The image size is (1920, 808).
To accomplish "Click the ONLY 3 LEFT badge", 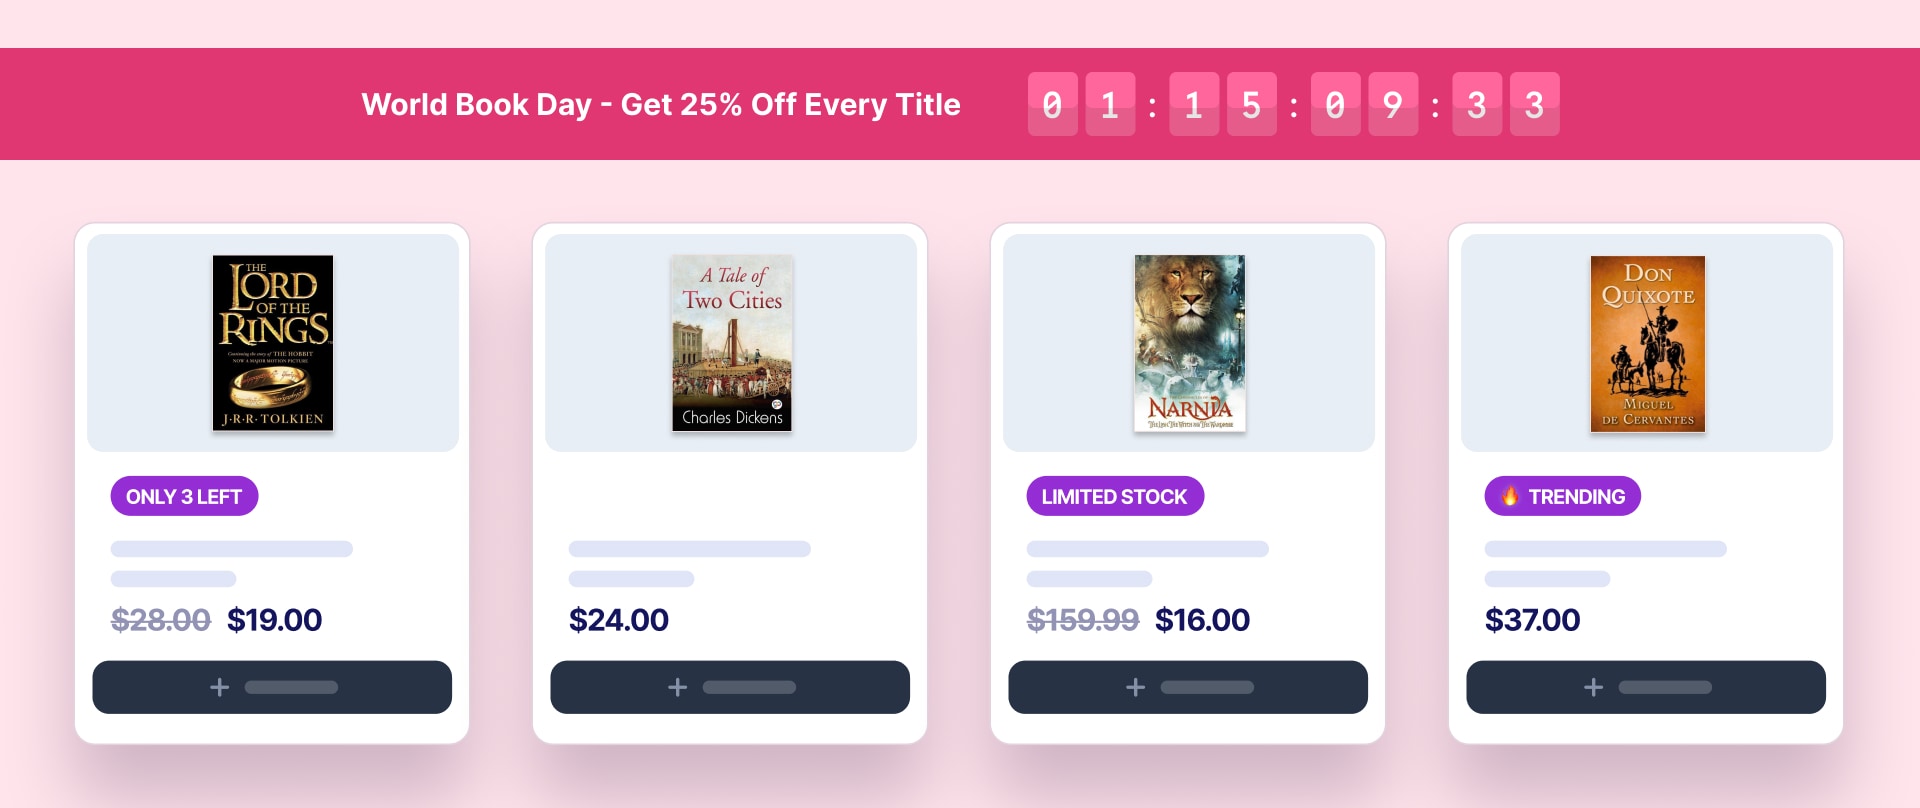I will click(184, 495).
